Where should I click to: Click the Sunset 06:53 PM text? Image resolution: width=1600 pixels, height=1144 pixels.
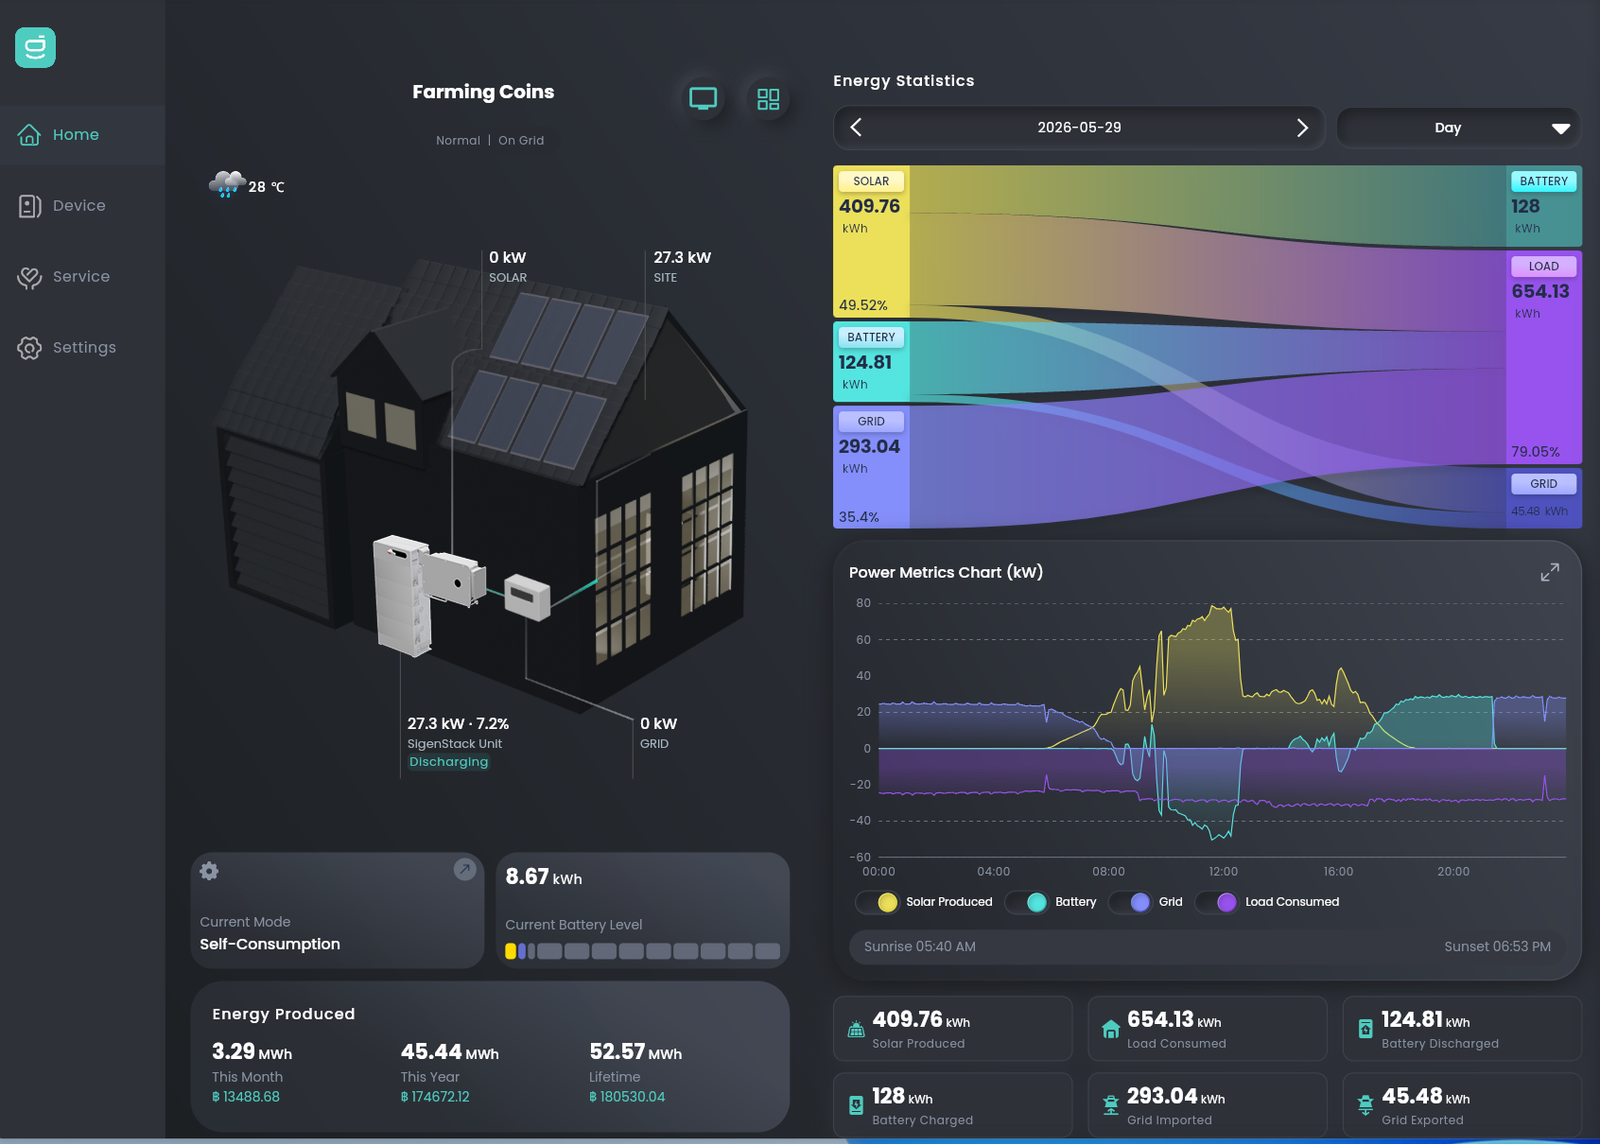tap(1497, 946)
